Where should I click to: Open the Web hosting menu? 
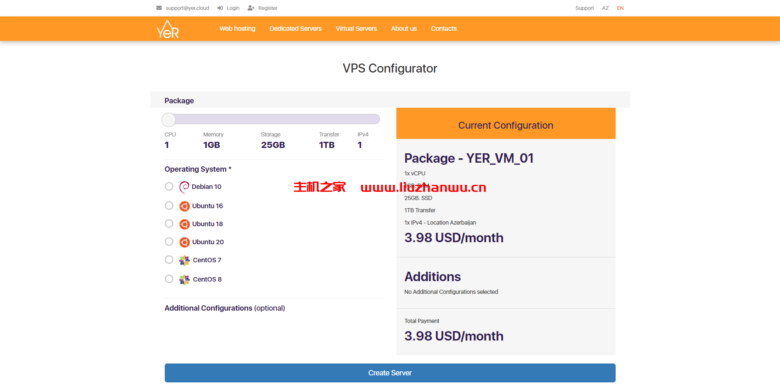237,29
